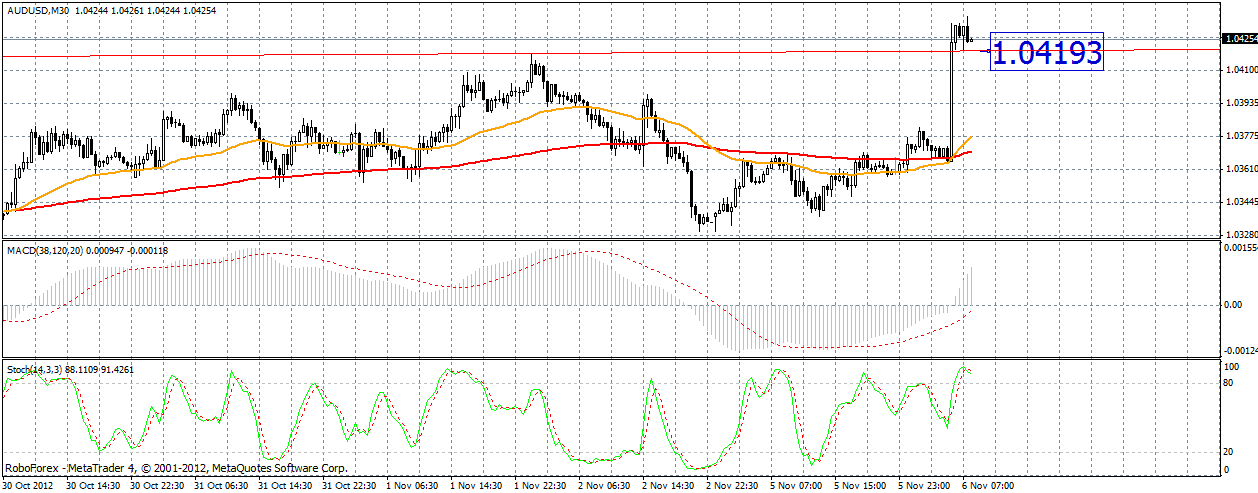Click the 5 Nov 15:00 time label
Image resolution: width=1258 pixels, height=493 pixels.
click(x=859, y=485)
